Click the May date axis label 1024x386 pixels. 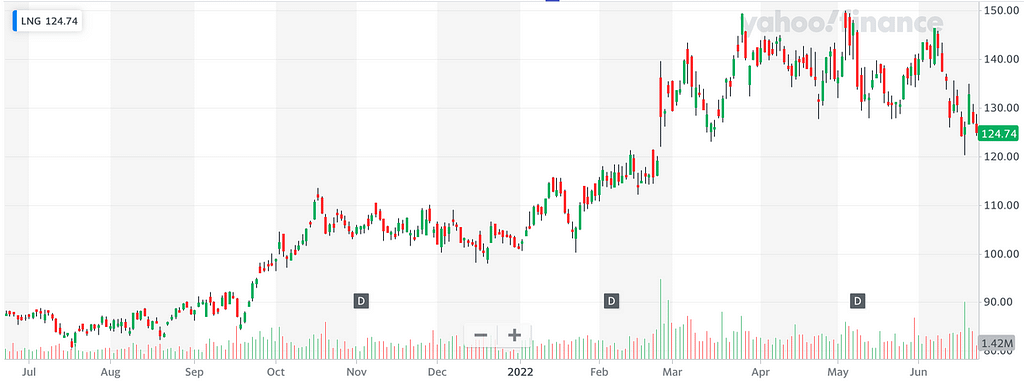pos(838,373)
